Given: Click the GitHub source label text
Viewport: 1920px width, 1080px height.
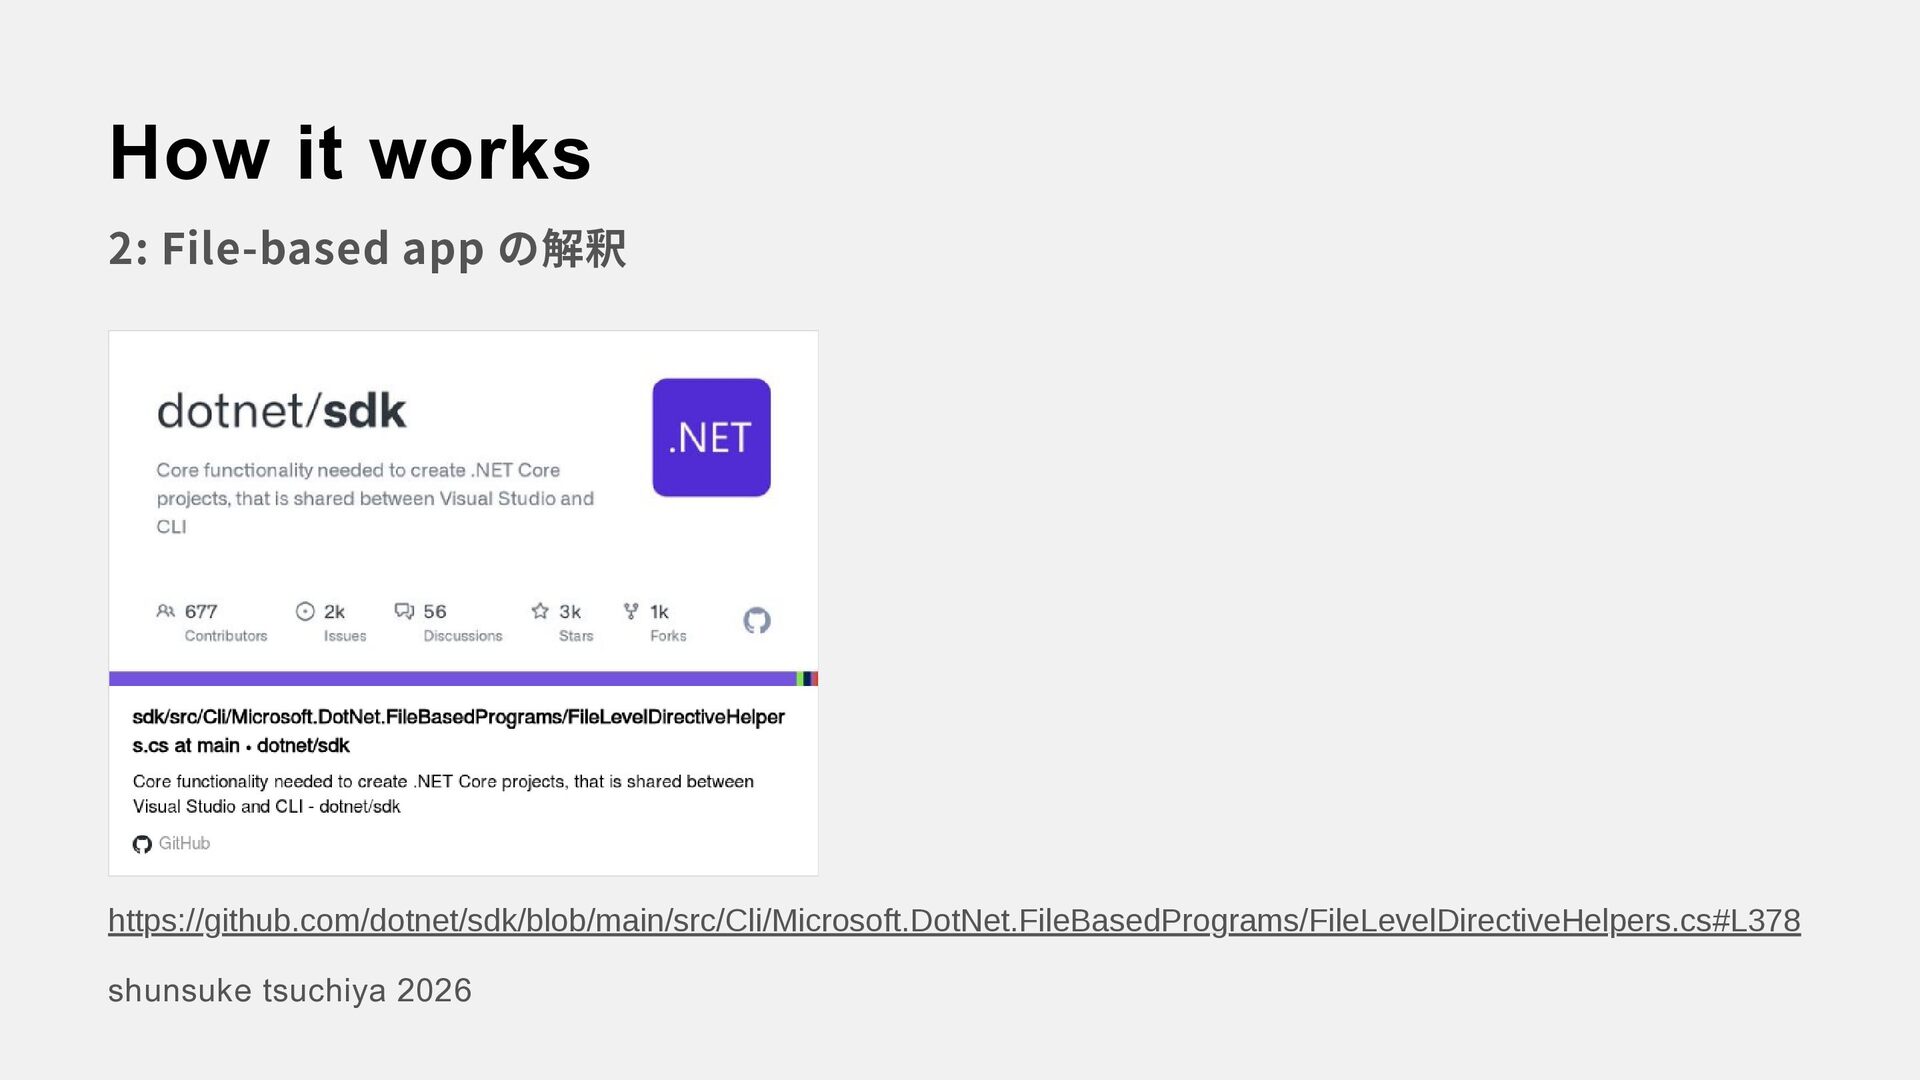Looking at the screenshot, I should click(x=184, y=844).
